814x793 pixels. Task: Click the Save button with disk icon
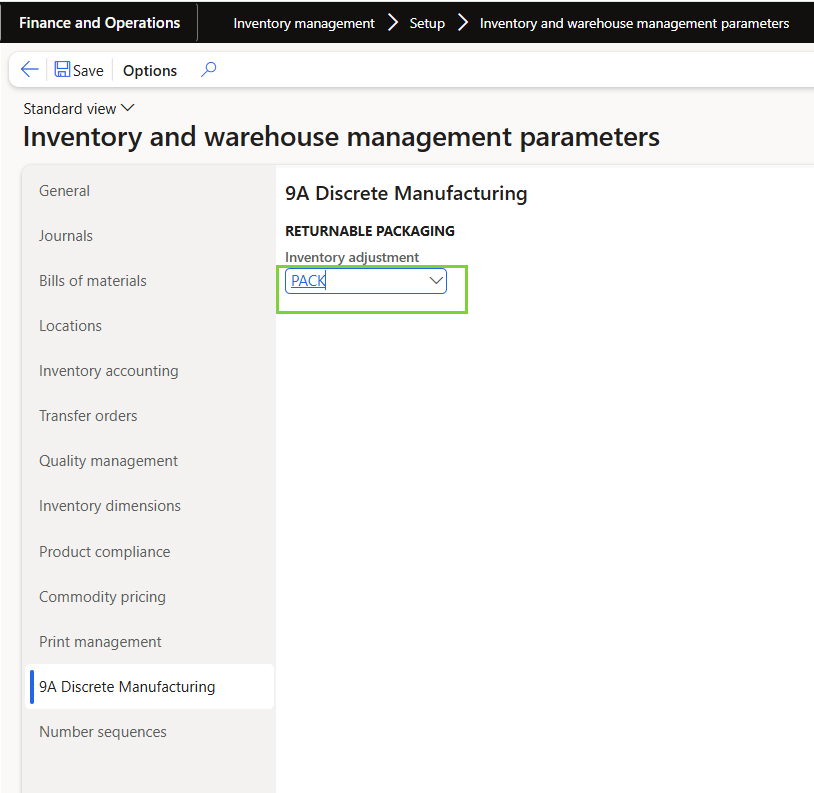click(79, 70)
